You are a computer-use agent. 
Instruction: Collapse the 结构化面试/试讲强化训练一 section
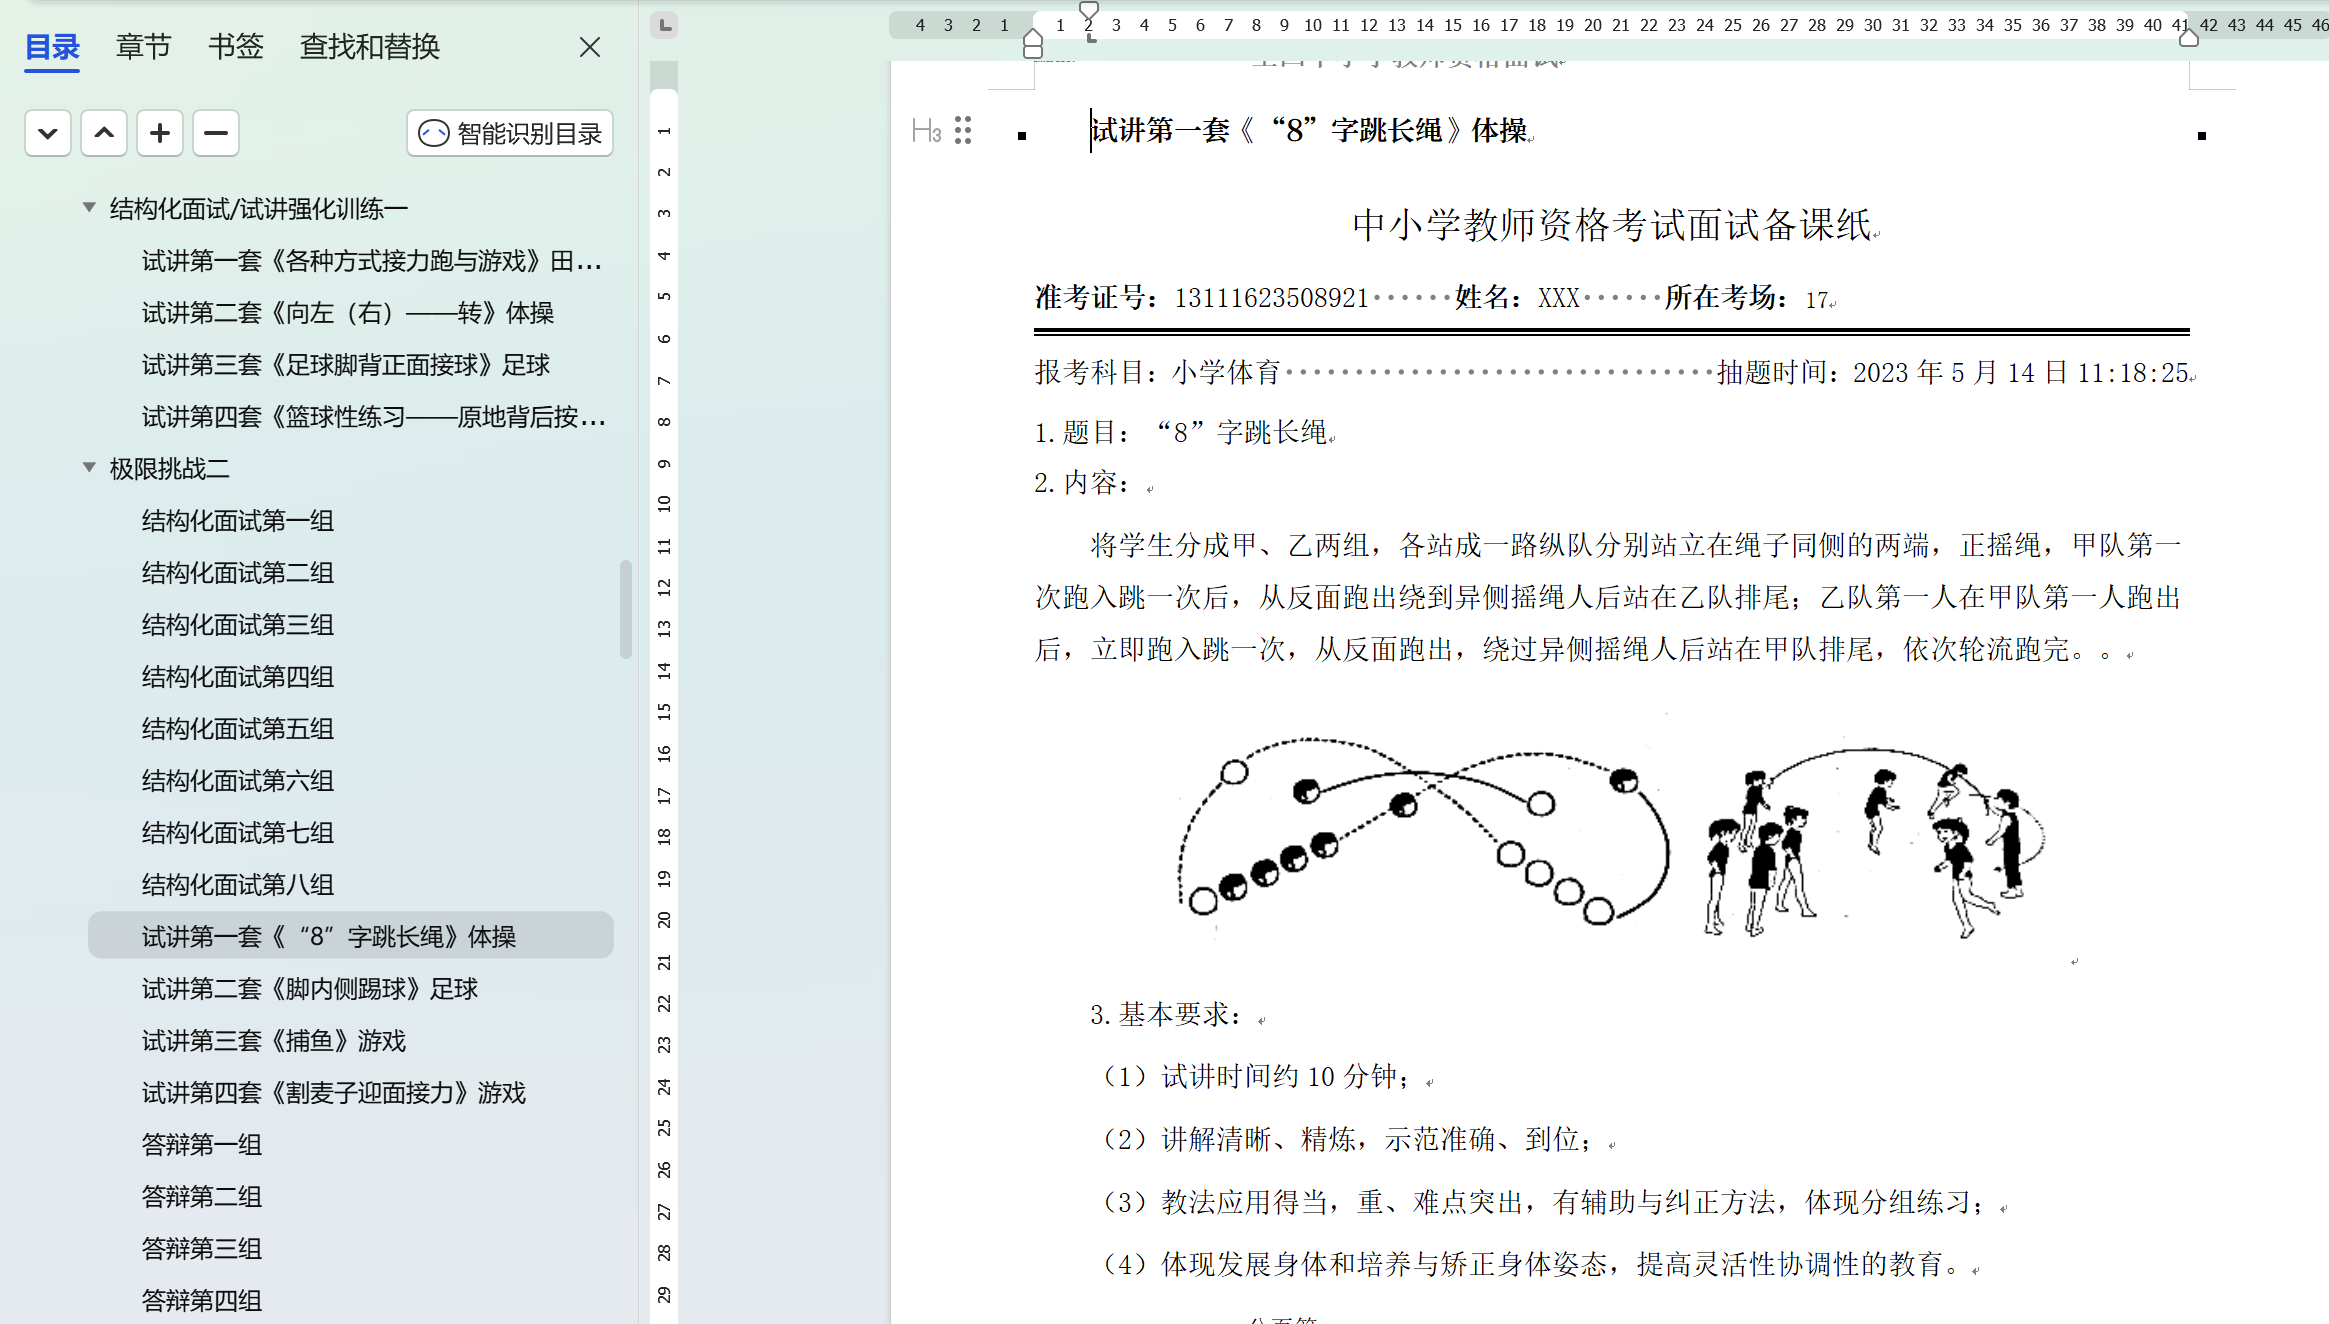(89, 207)
